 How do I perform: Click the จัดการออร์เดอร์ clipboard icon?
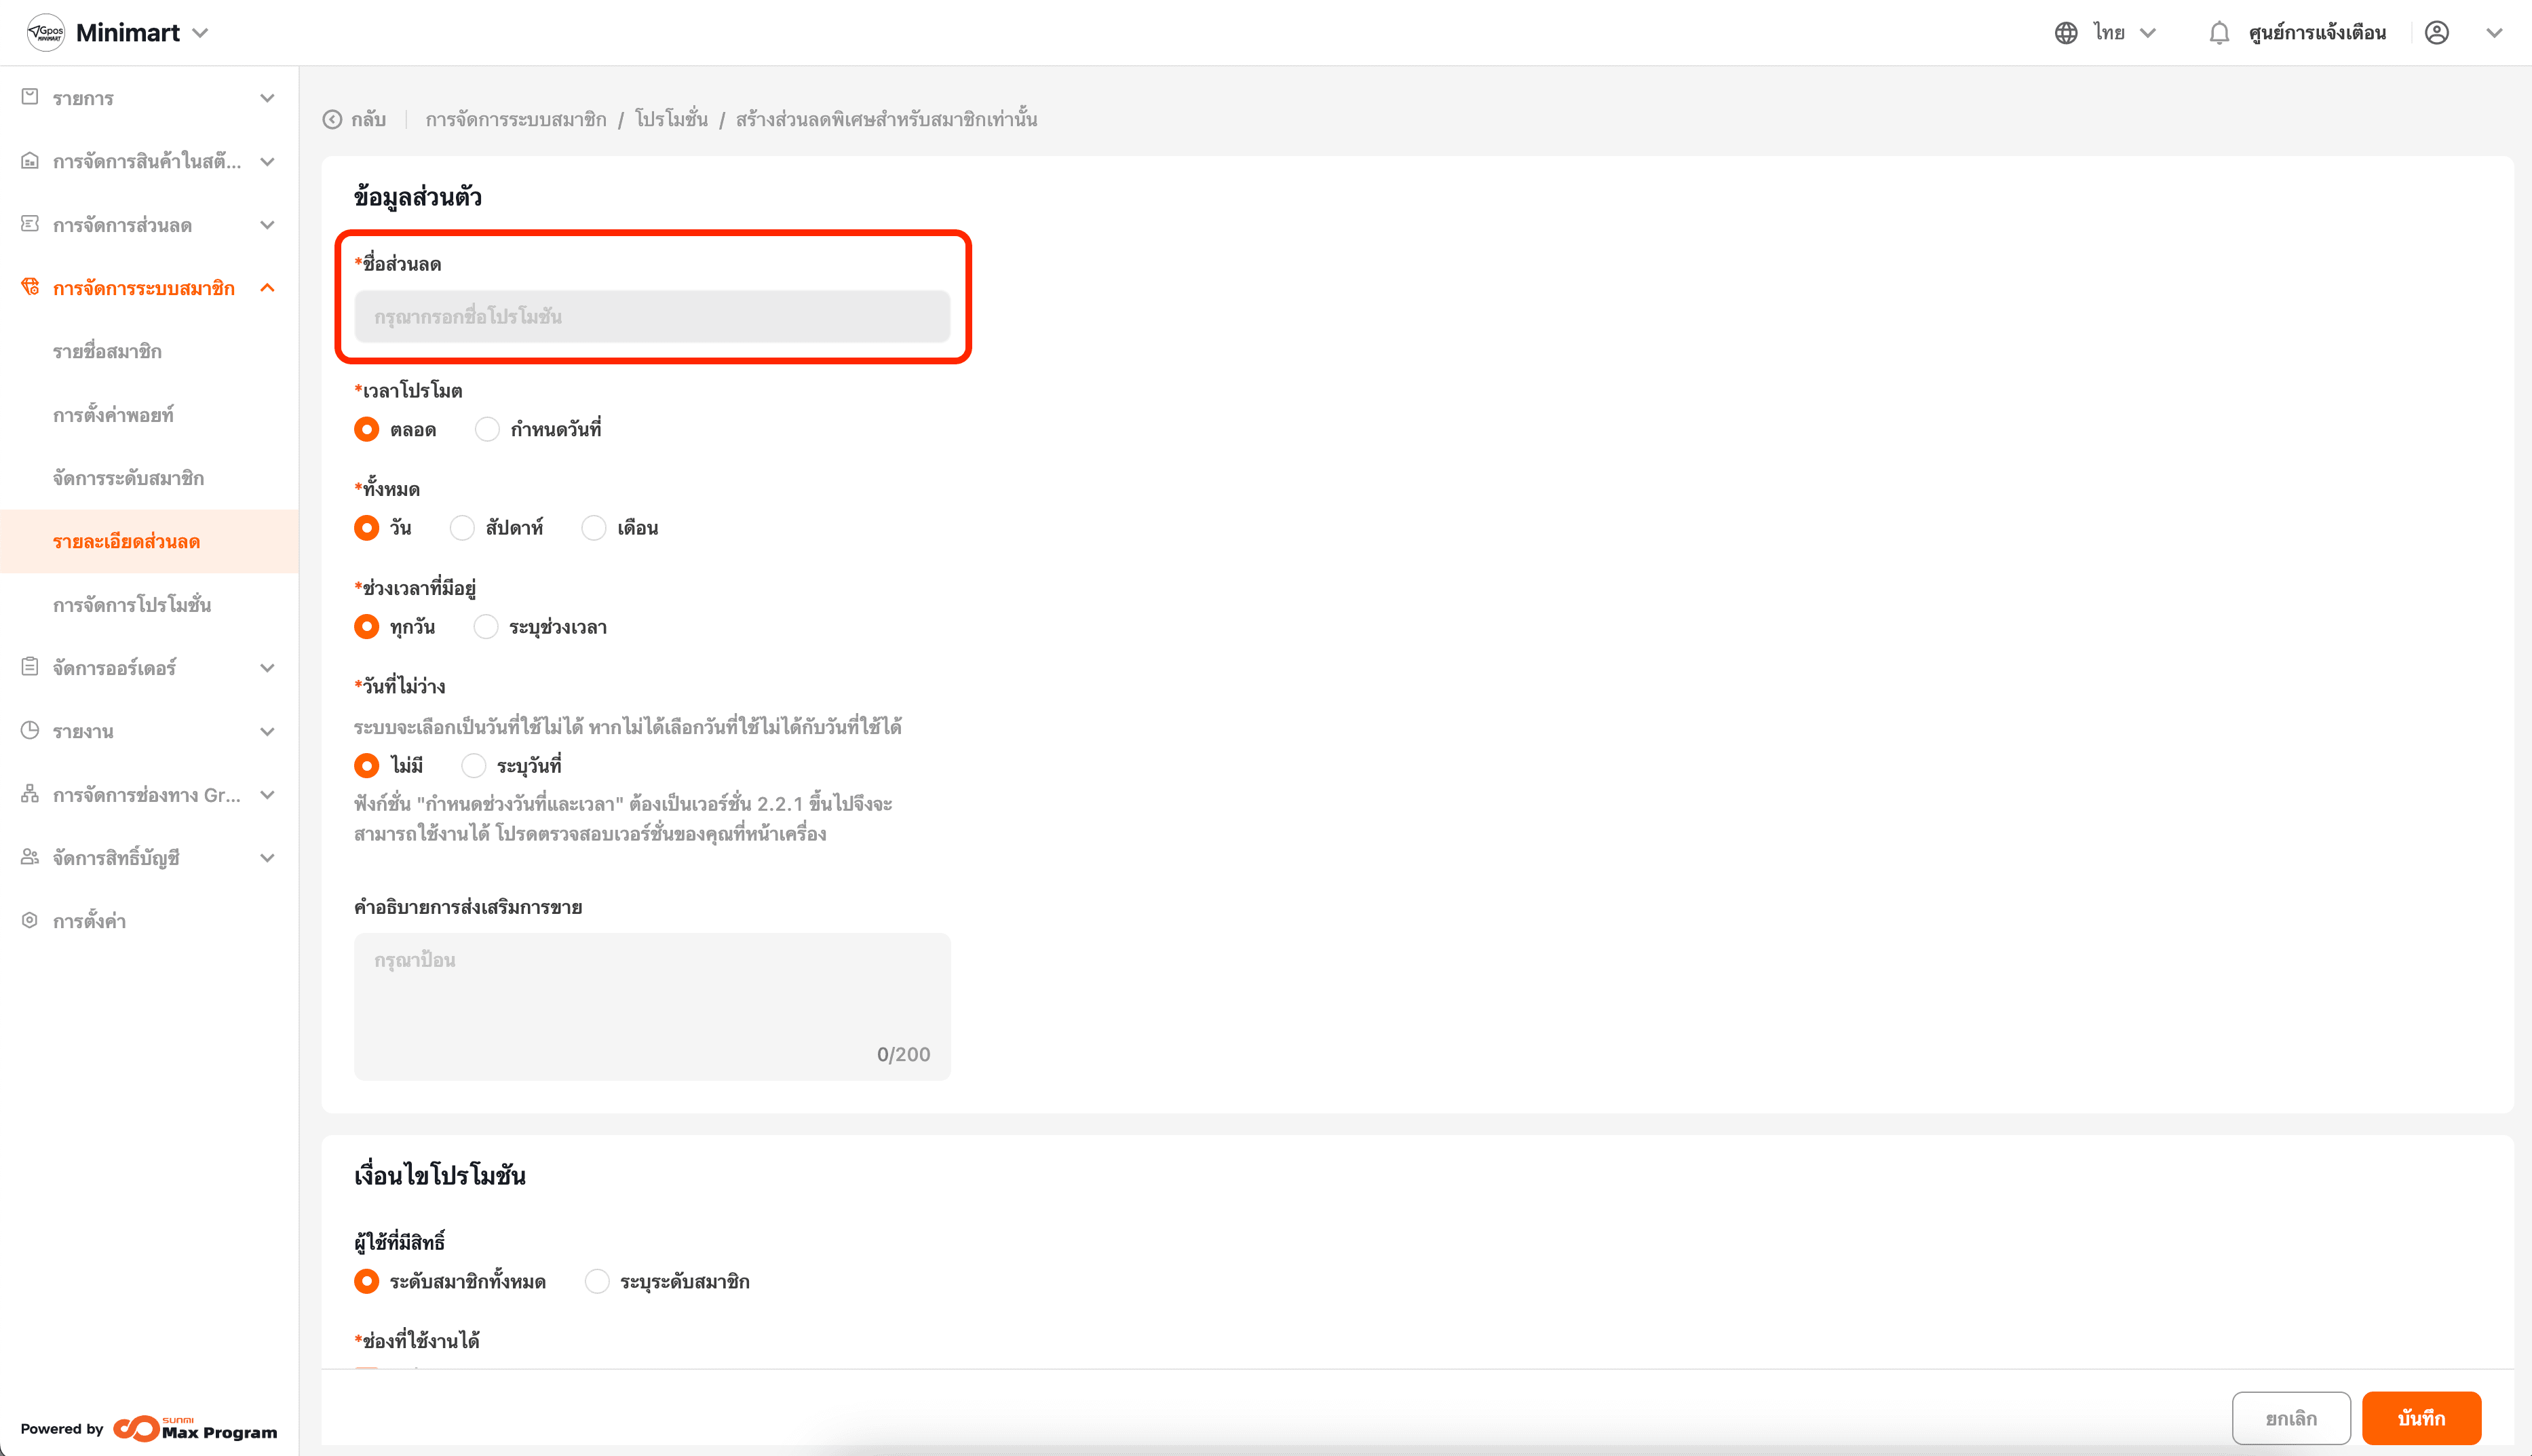(x=30, y=667)
